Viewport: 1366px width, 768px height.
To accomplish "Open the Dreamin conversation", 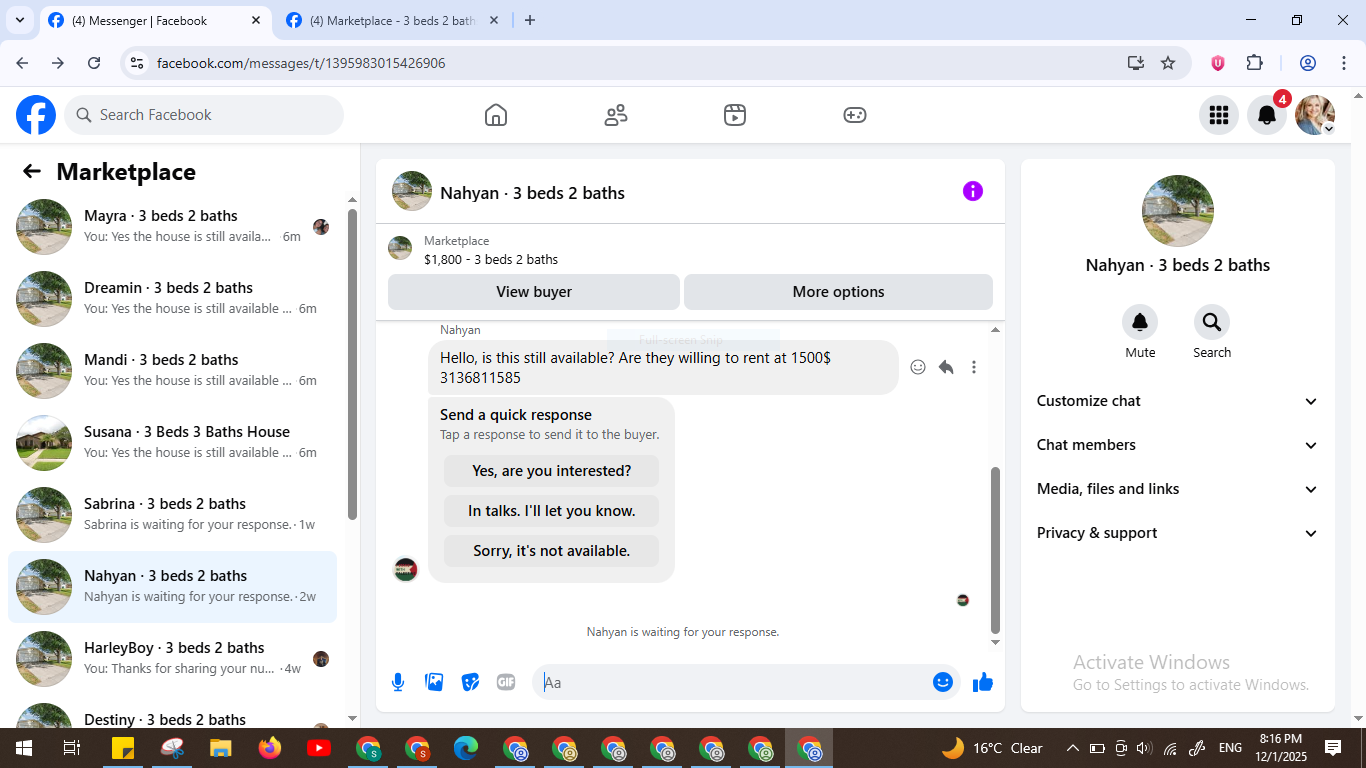I will [x=172, y=298].
